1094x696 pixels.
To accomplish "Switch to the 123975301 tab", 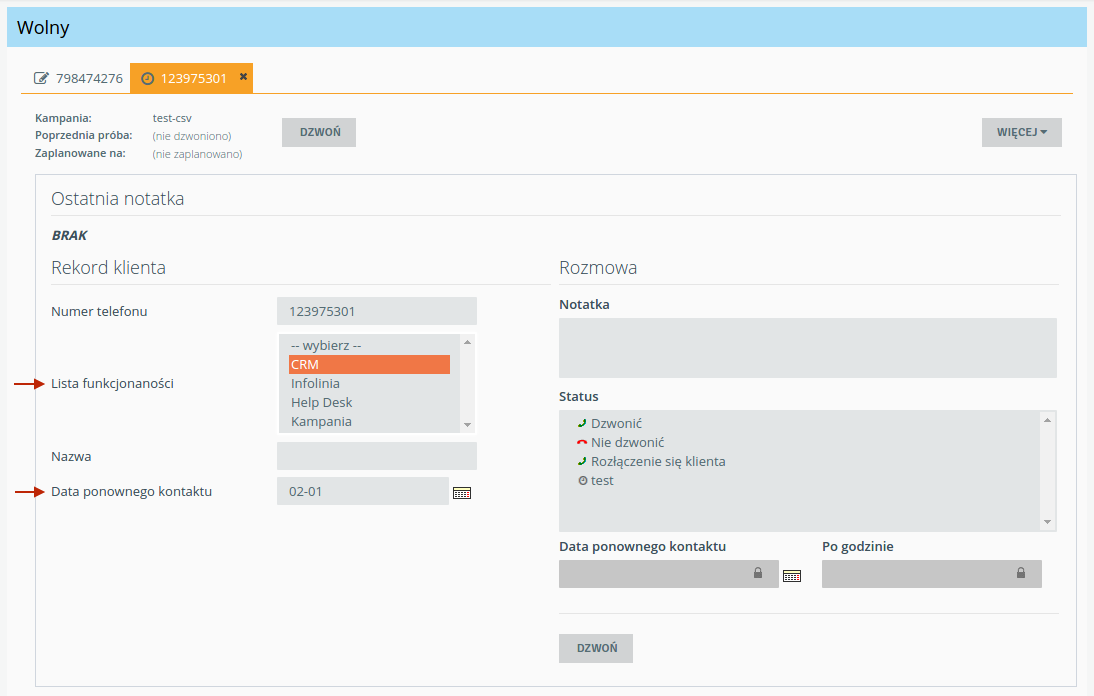I will (193, 78).
